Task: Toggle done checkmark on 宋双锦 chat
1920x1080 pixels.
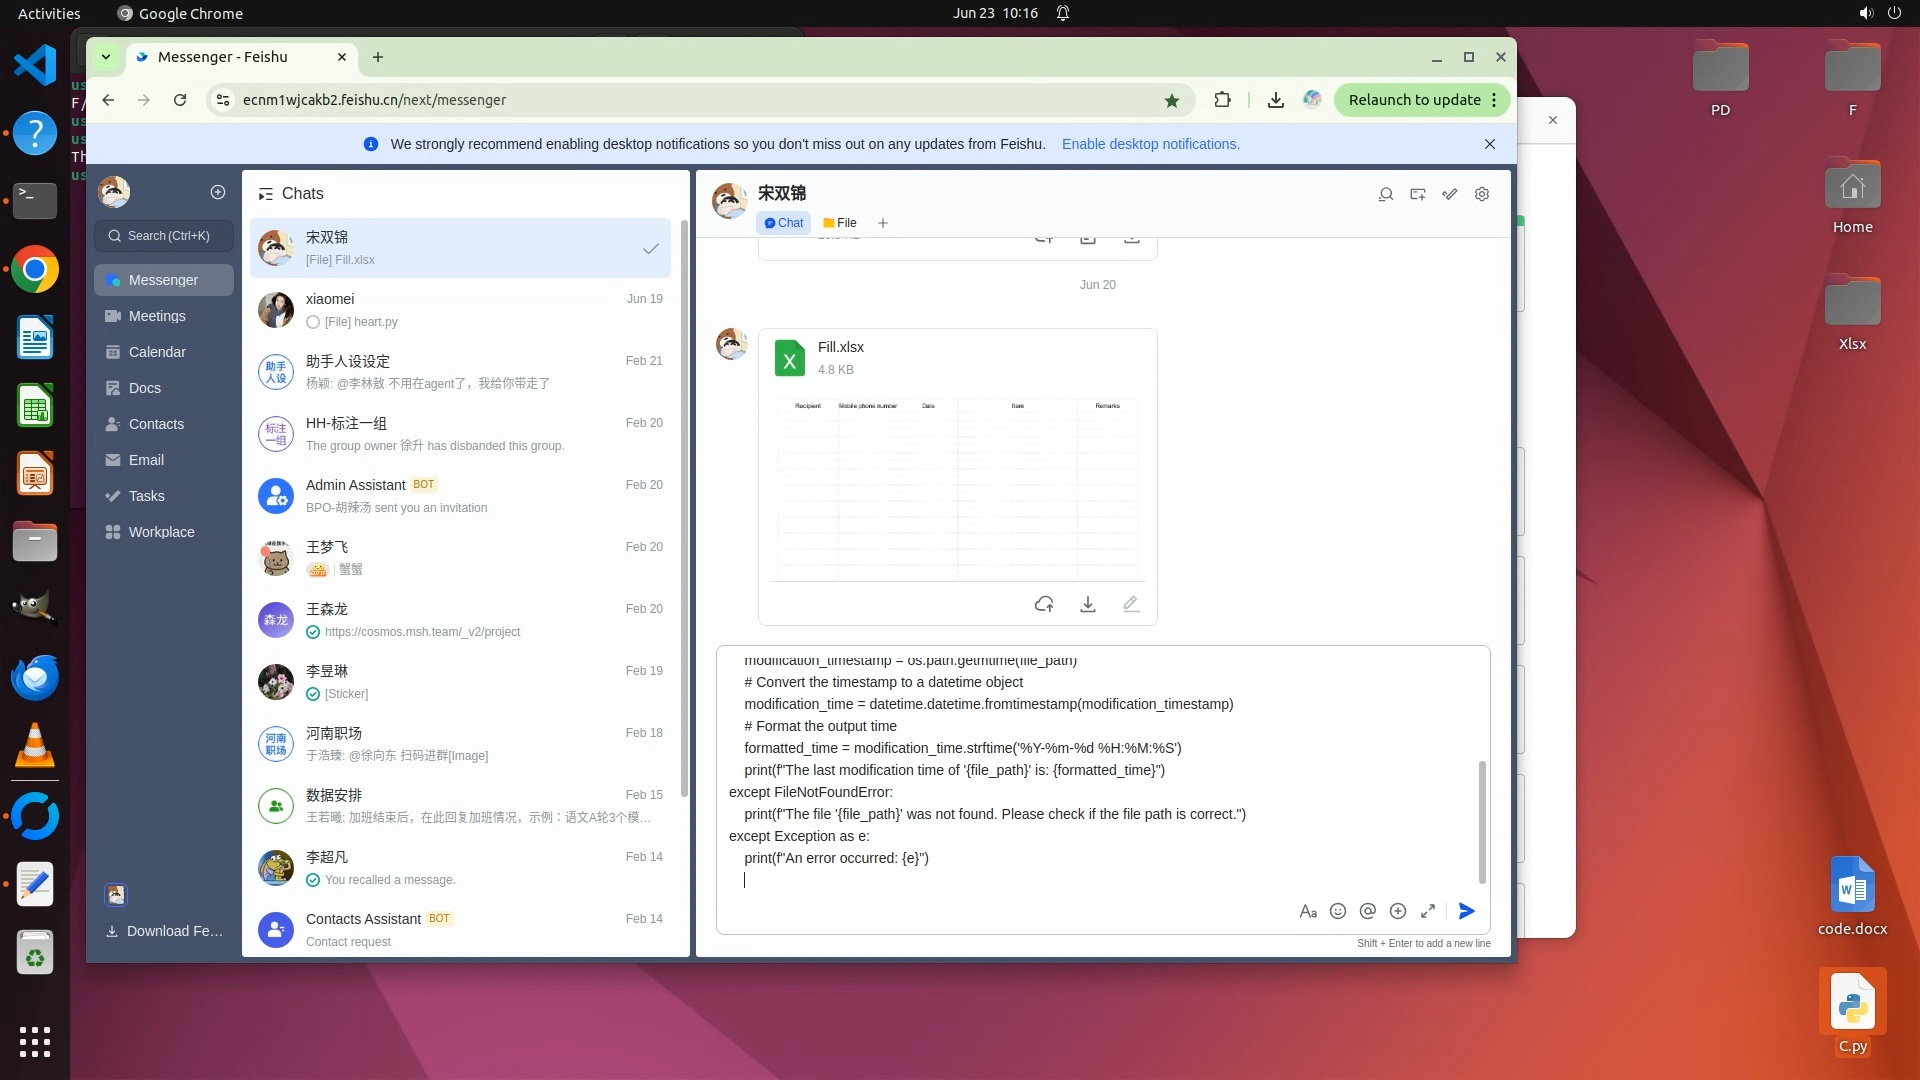Action: click(x=650, y=249)
